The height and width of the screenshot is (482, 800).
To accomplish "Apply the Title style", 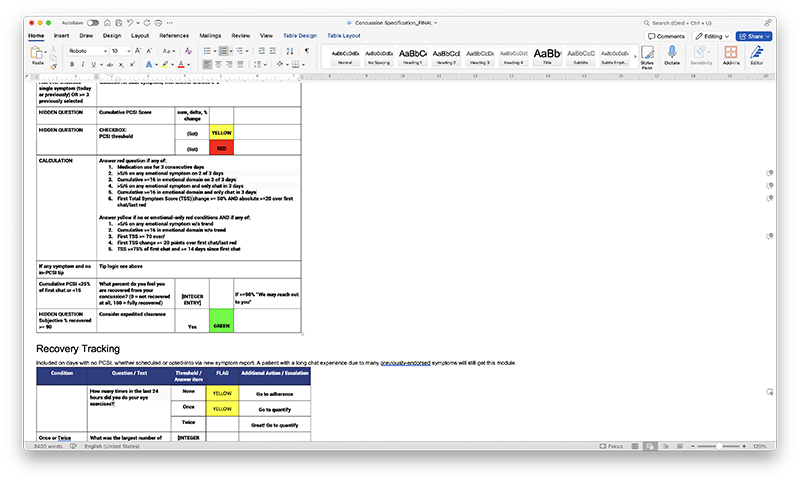I will [547, 56].
